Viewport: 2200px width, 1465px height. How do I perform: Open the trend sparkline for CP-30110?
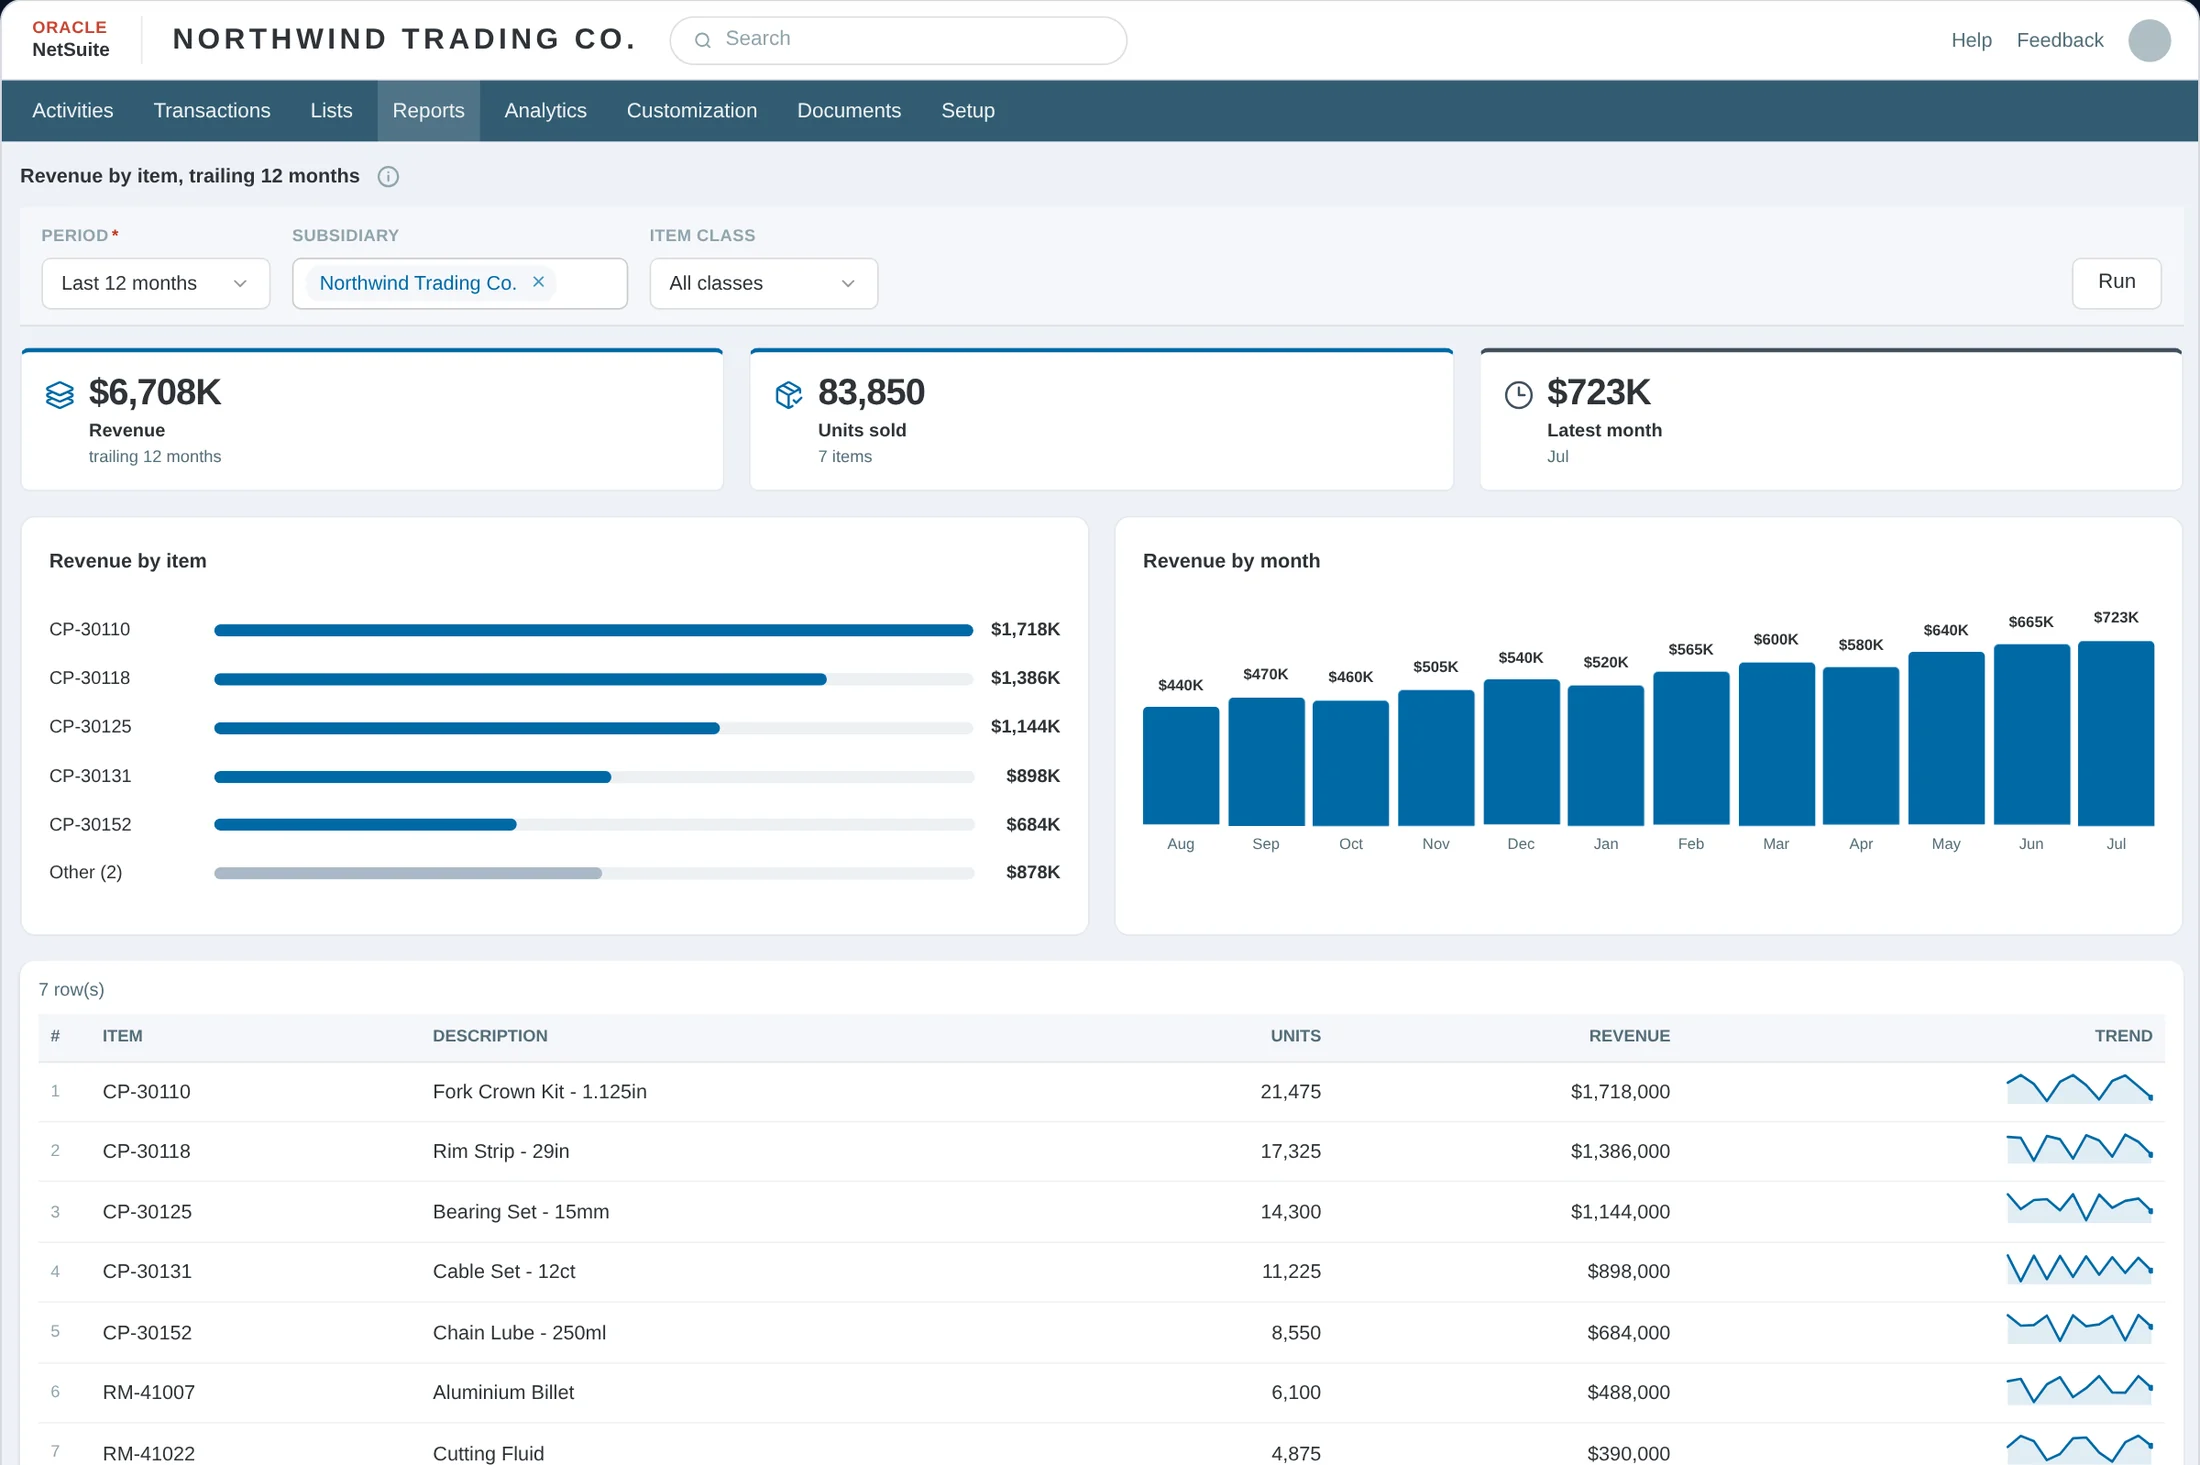coord(2079,1089)
